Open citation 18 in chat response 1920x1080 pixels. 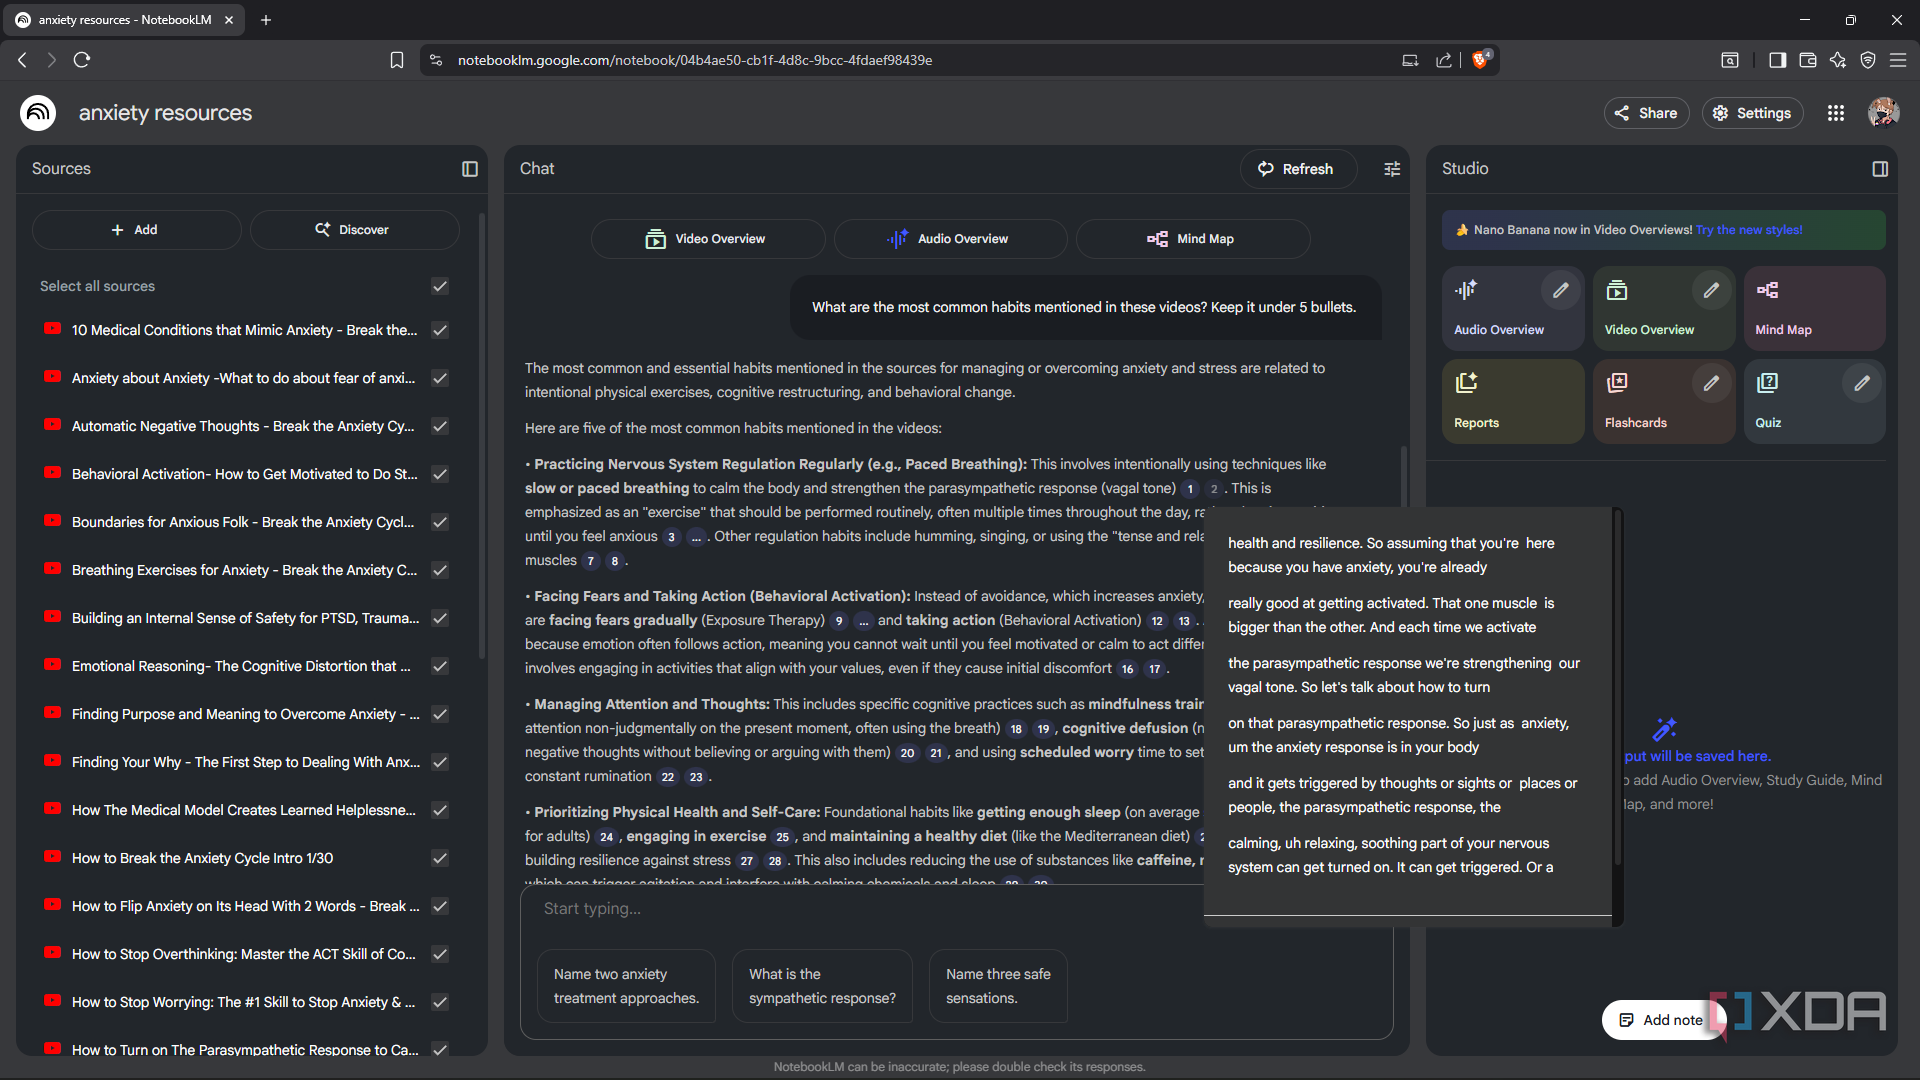1016,729
